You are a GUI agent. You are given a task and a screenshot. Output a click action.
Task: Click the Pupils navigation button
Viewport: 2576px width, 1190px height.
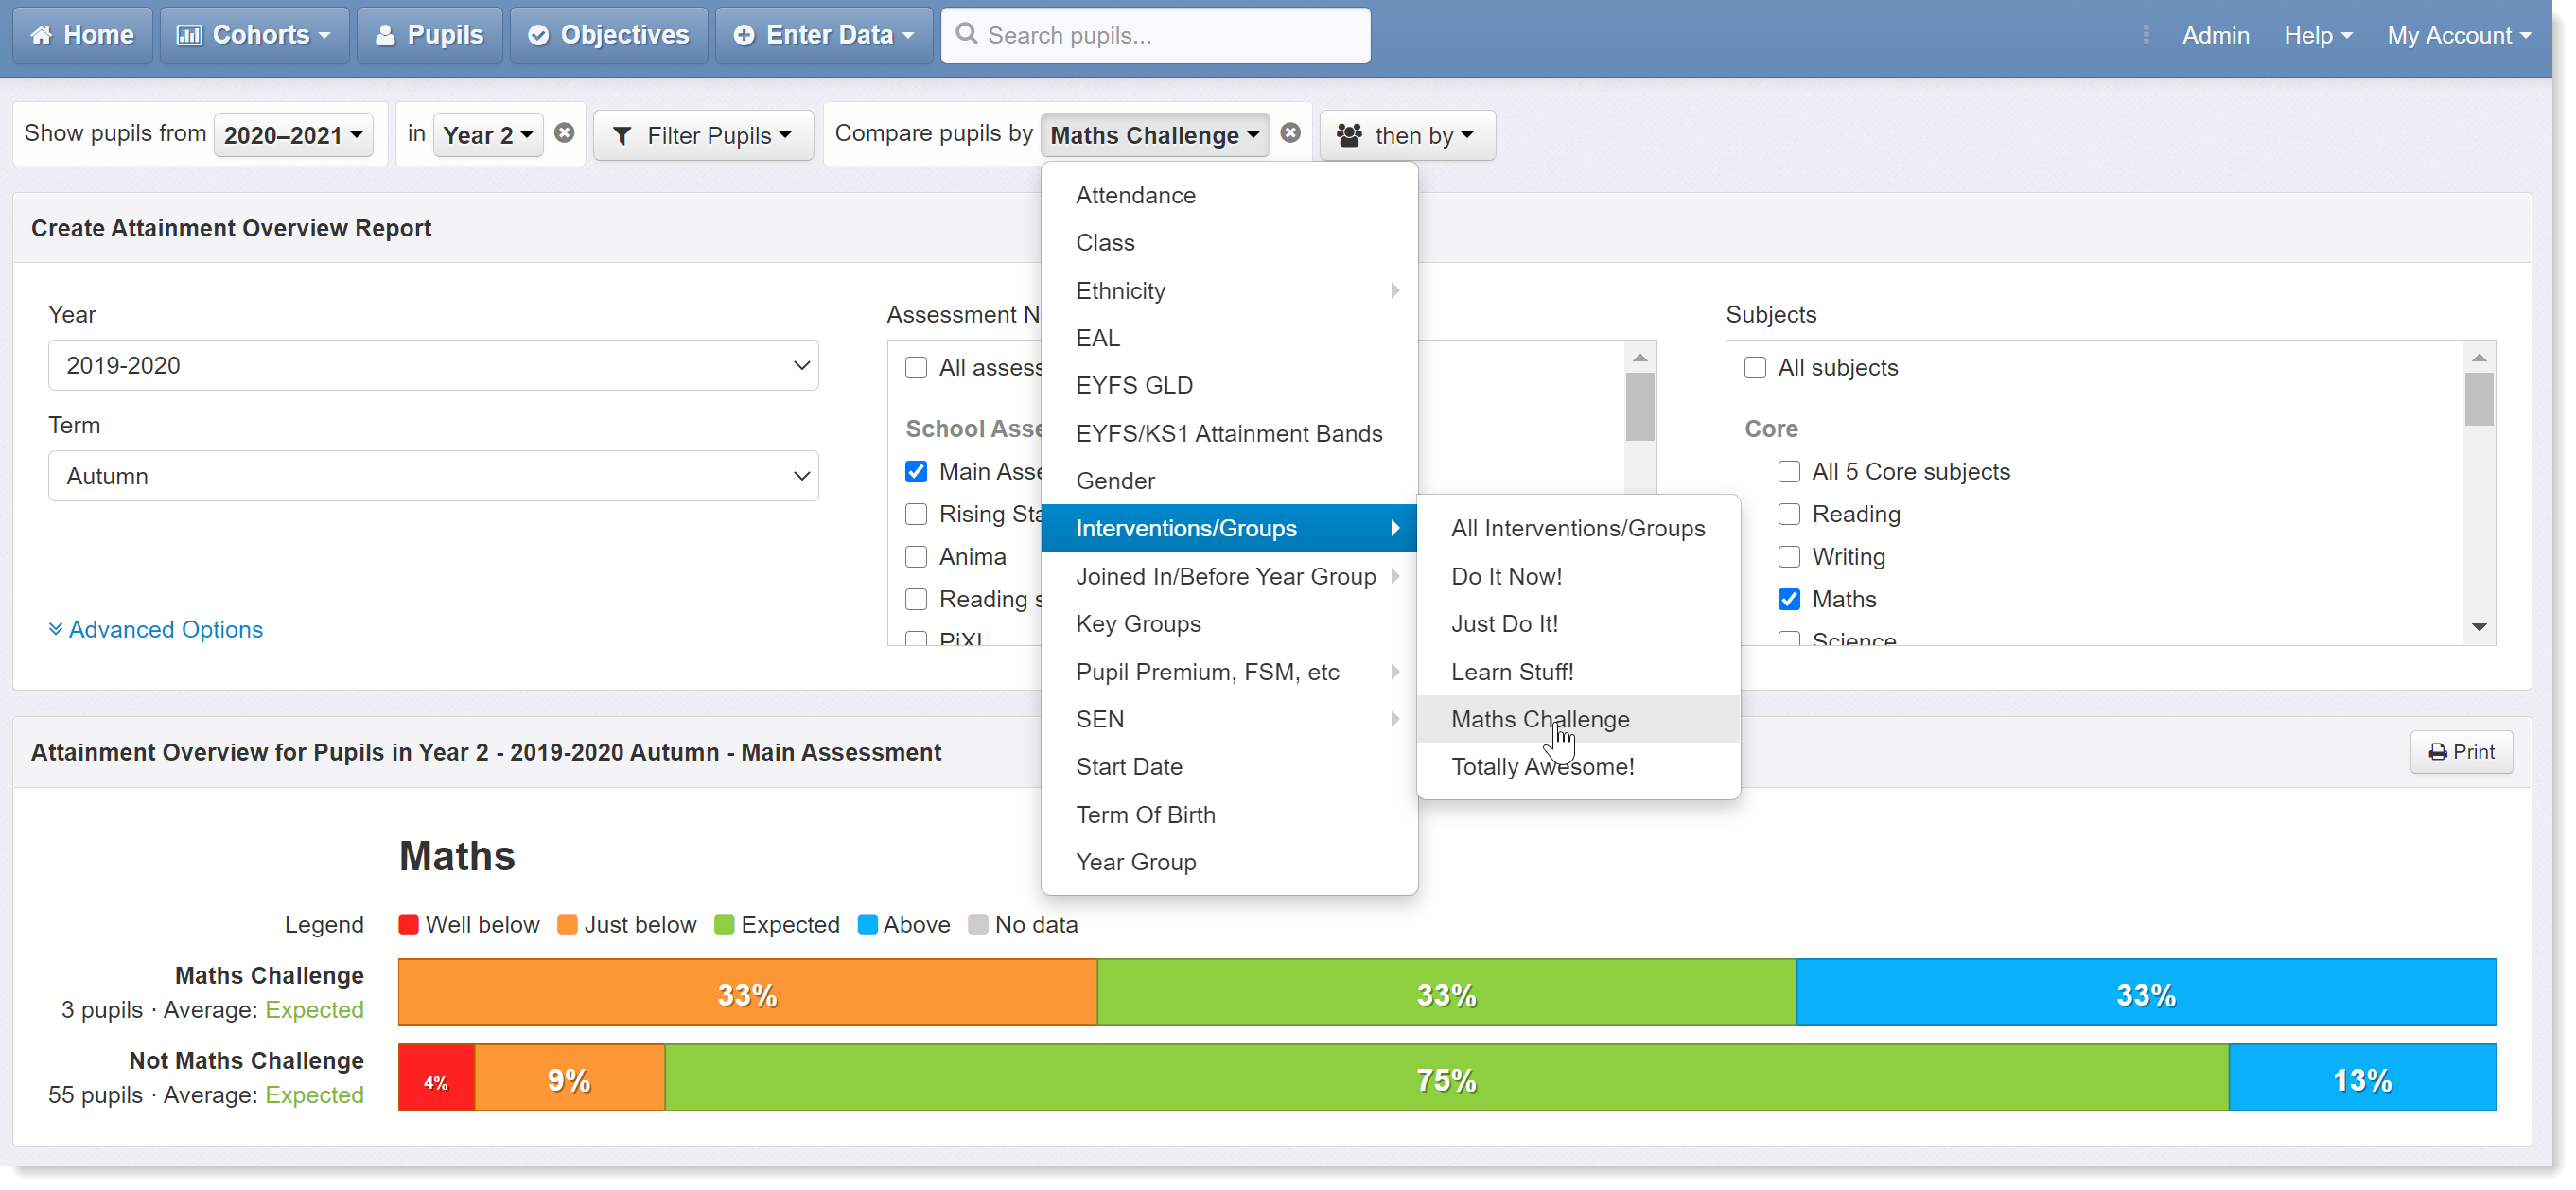point(429,35)
